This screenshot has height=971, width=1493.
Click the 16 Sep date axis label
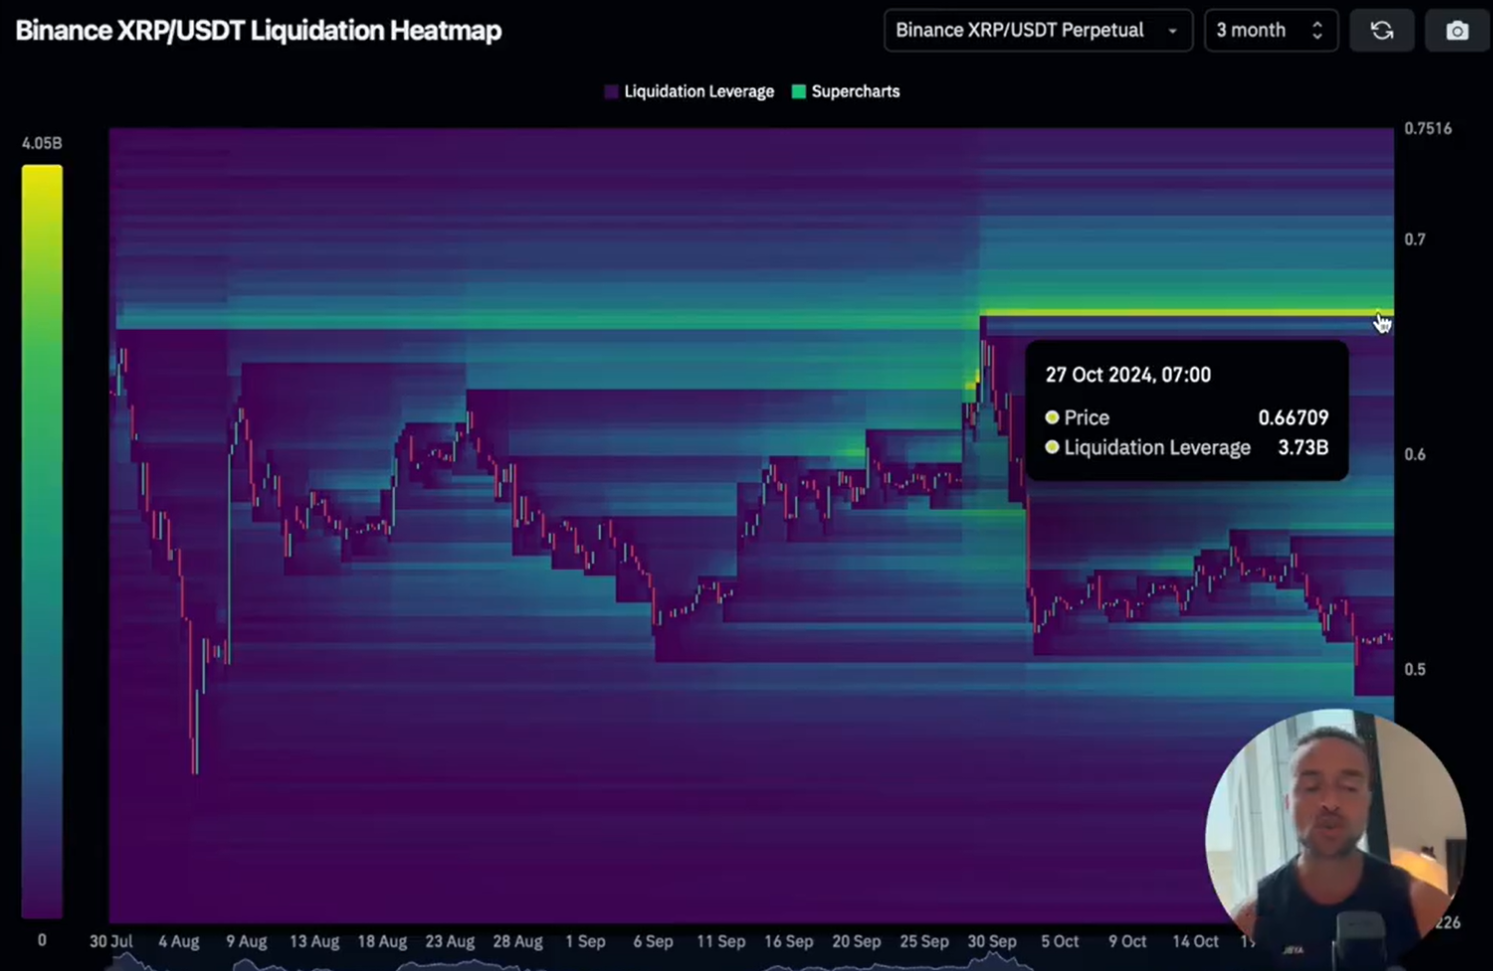pyautogui.click(x=789, y=941)
